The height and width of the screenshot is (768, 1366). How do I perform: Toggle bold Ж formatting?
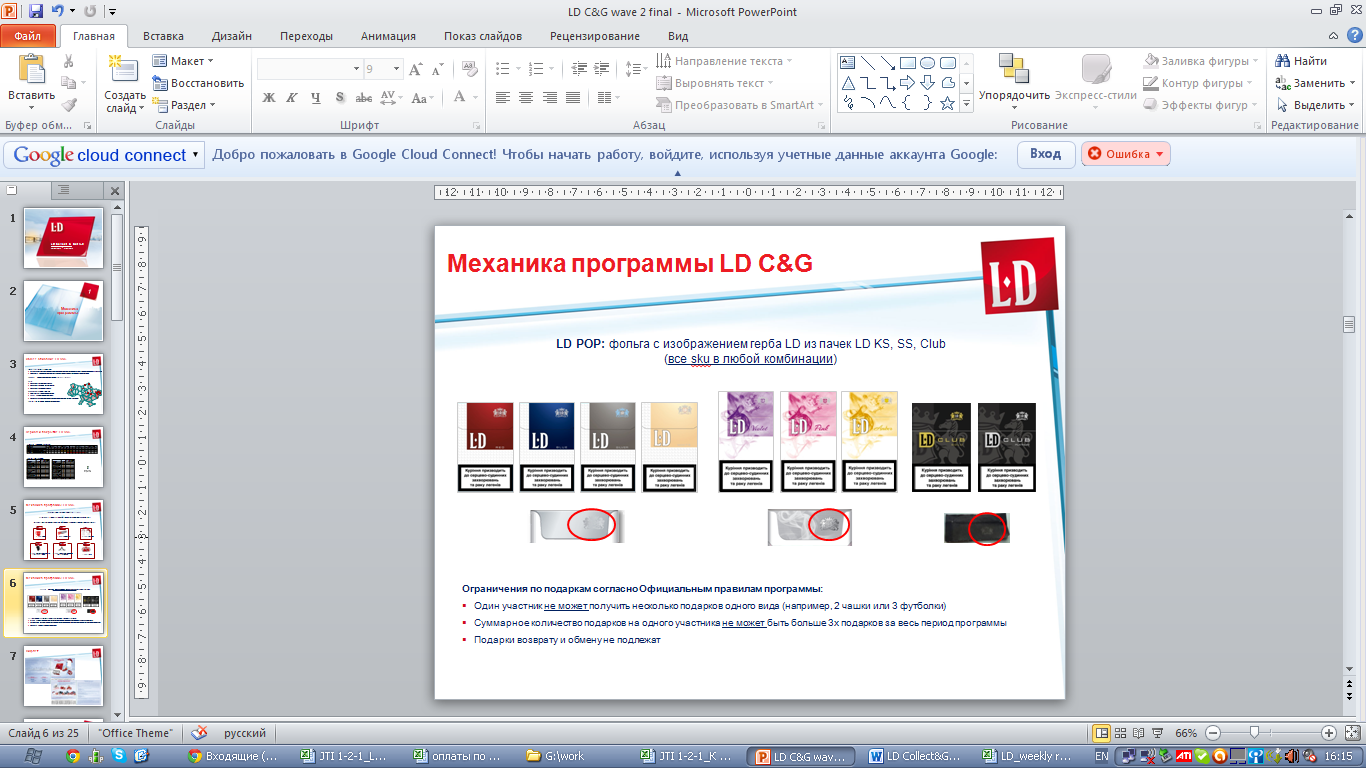click(x=268, y=98)
